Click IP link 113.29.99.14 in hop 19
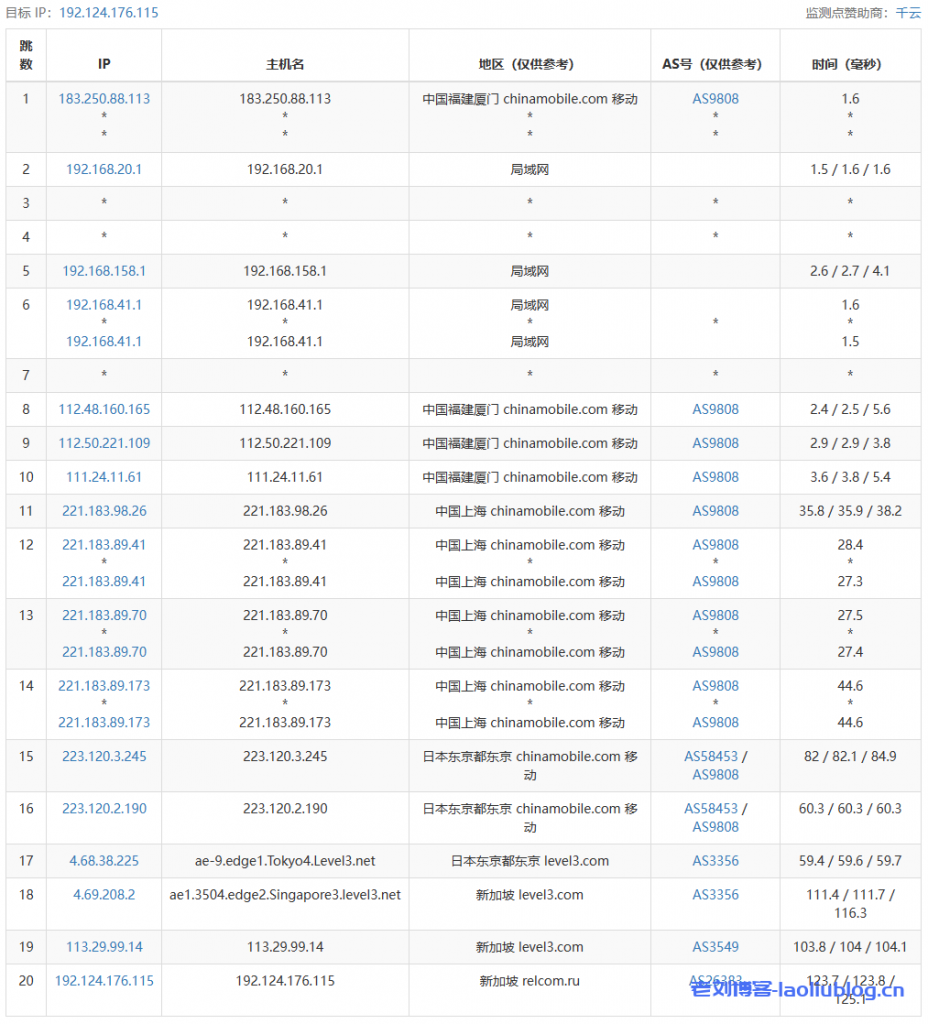Viewport: 928px width, 1024px height. [x=104, y=947]
